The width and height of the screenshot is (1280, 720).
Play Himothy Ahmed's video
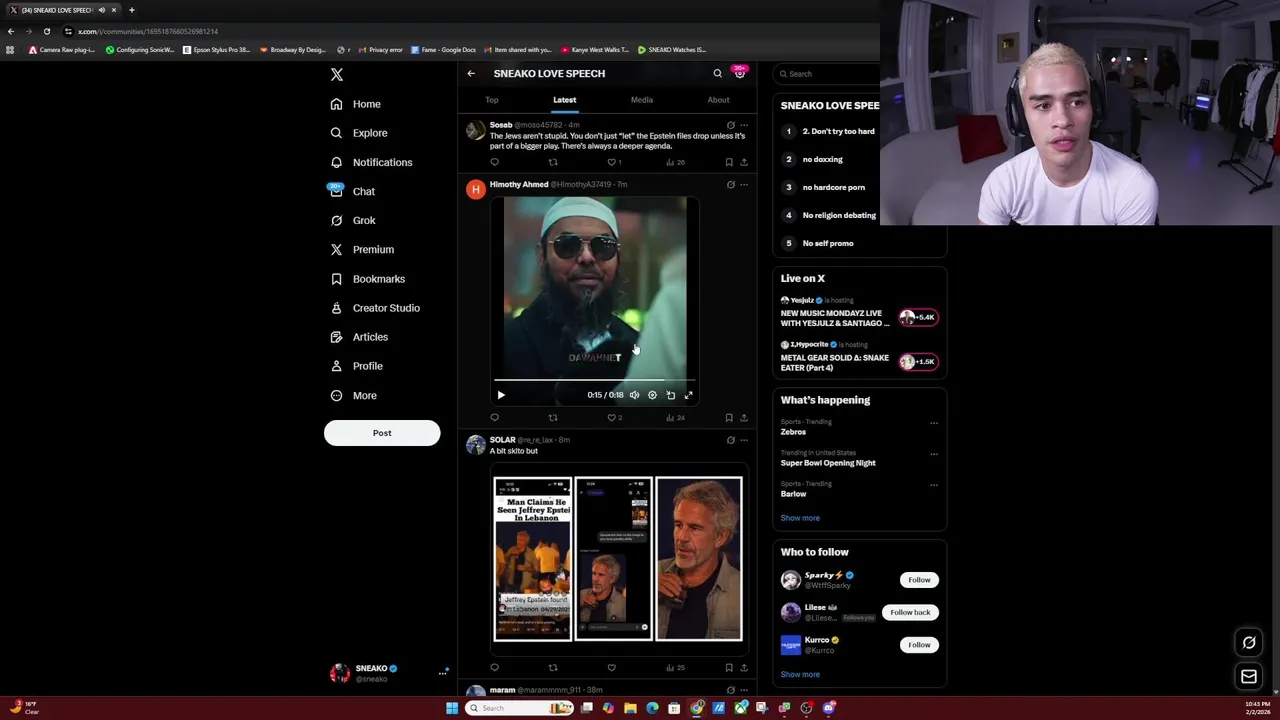point(501,395)
